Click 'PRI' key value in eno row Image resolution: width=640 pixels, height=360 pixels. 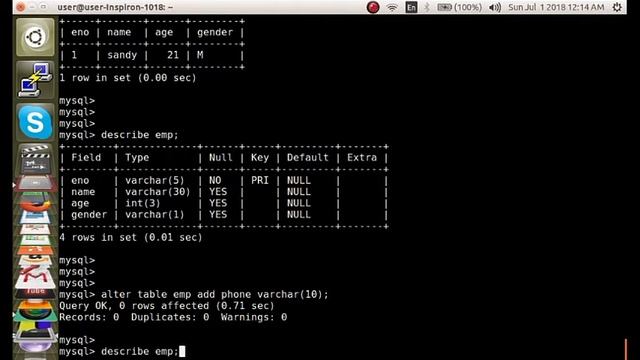(x=260, y=180)
